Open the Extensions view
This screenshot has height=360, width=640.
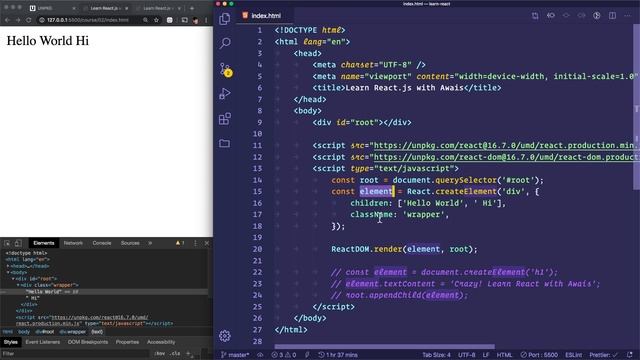click(x=225, y=119)
